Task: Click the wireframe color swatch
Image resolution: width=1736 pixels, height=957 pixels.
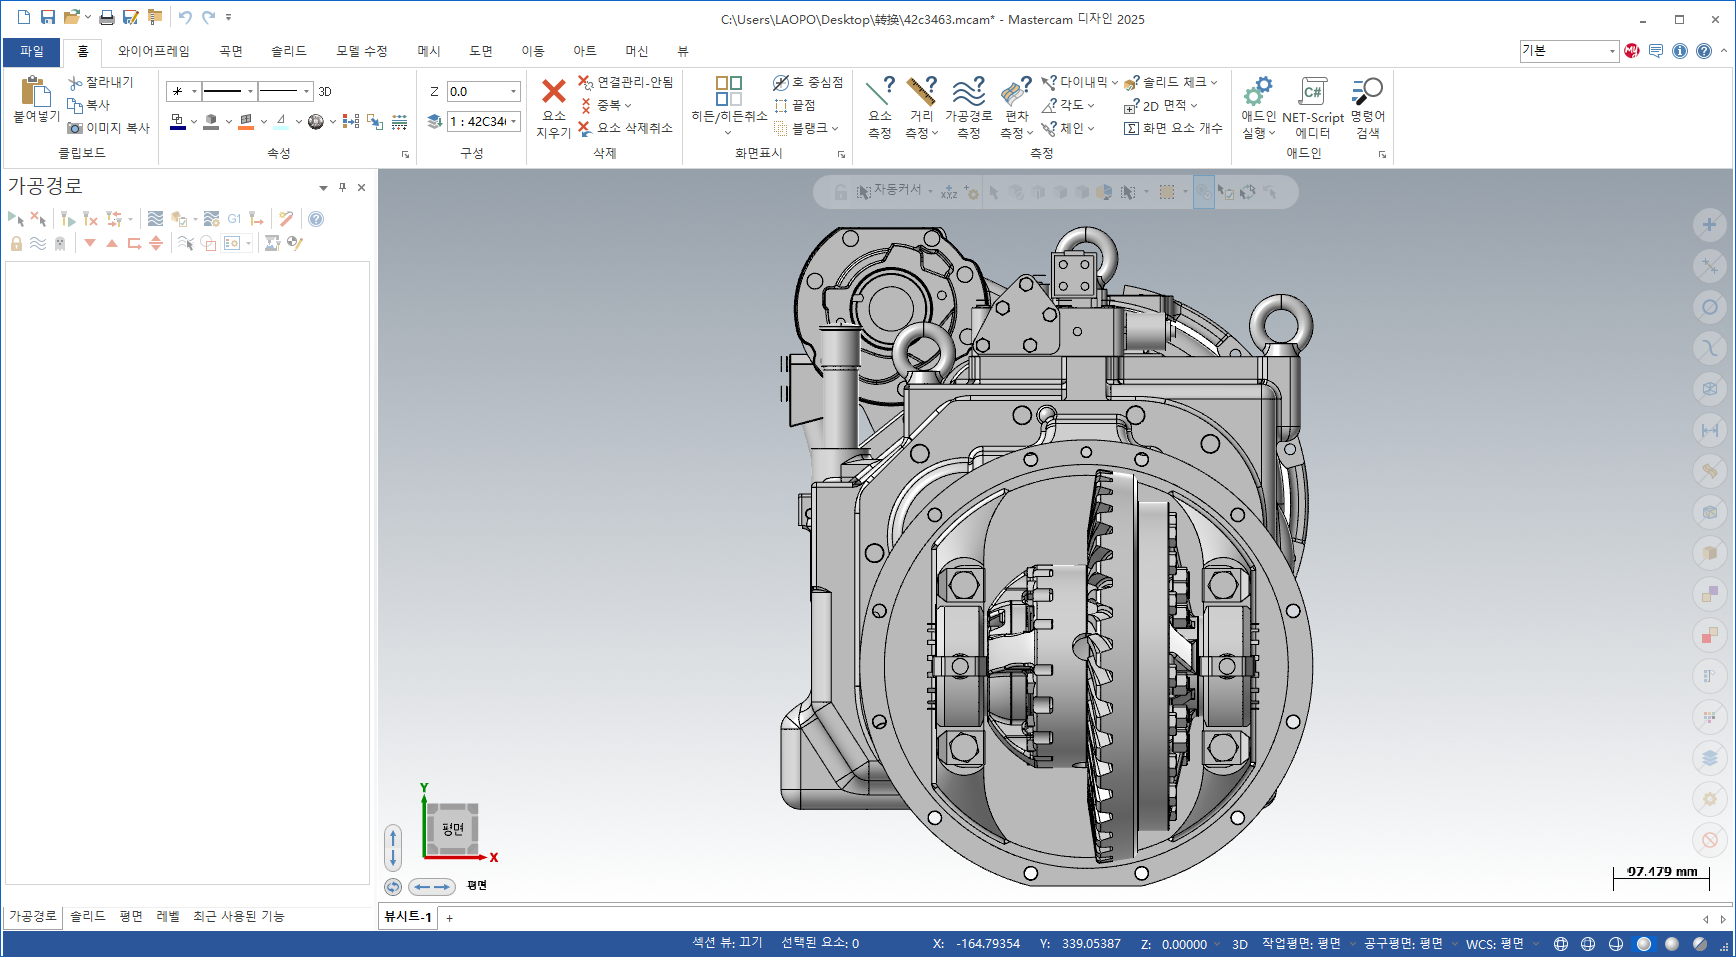Action: tap(178, 122)
